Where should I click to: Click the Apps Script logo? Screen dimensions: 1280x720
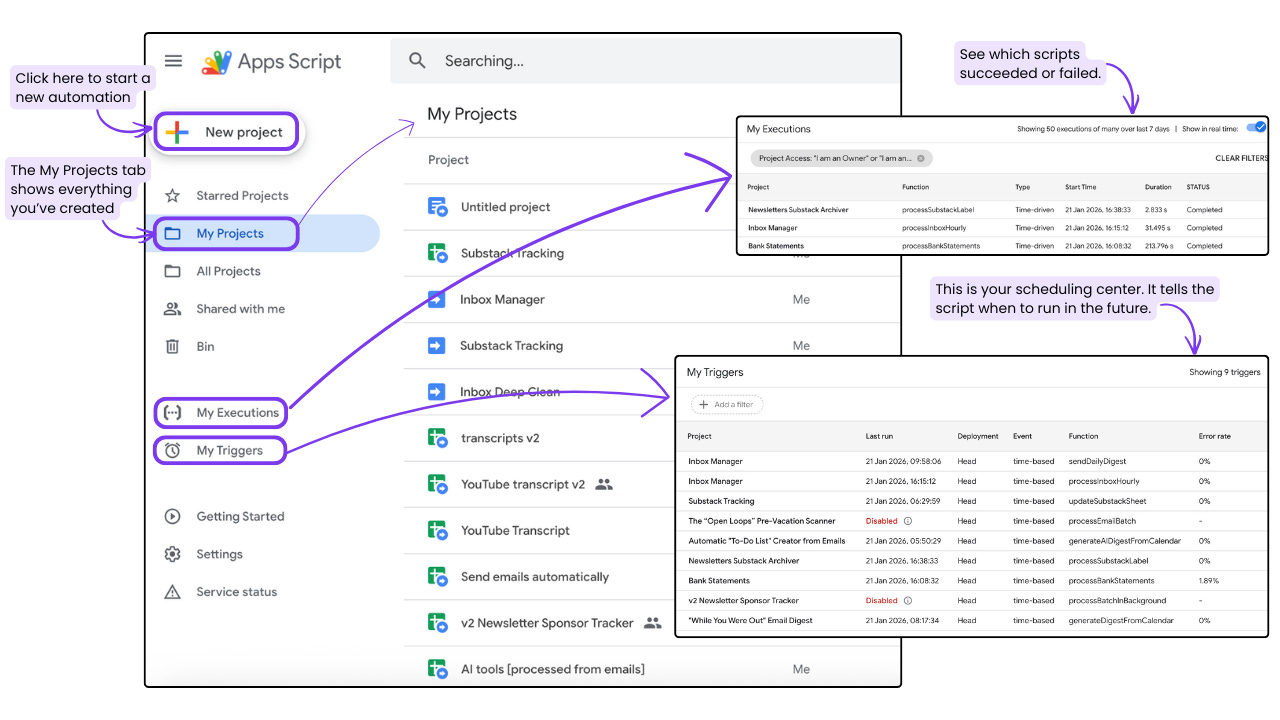click(272, 62)
